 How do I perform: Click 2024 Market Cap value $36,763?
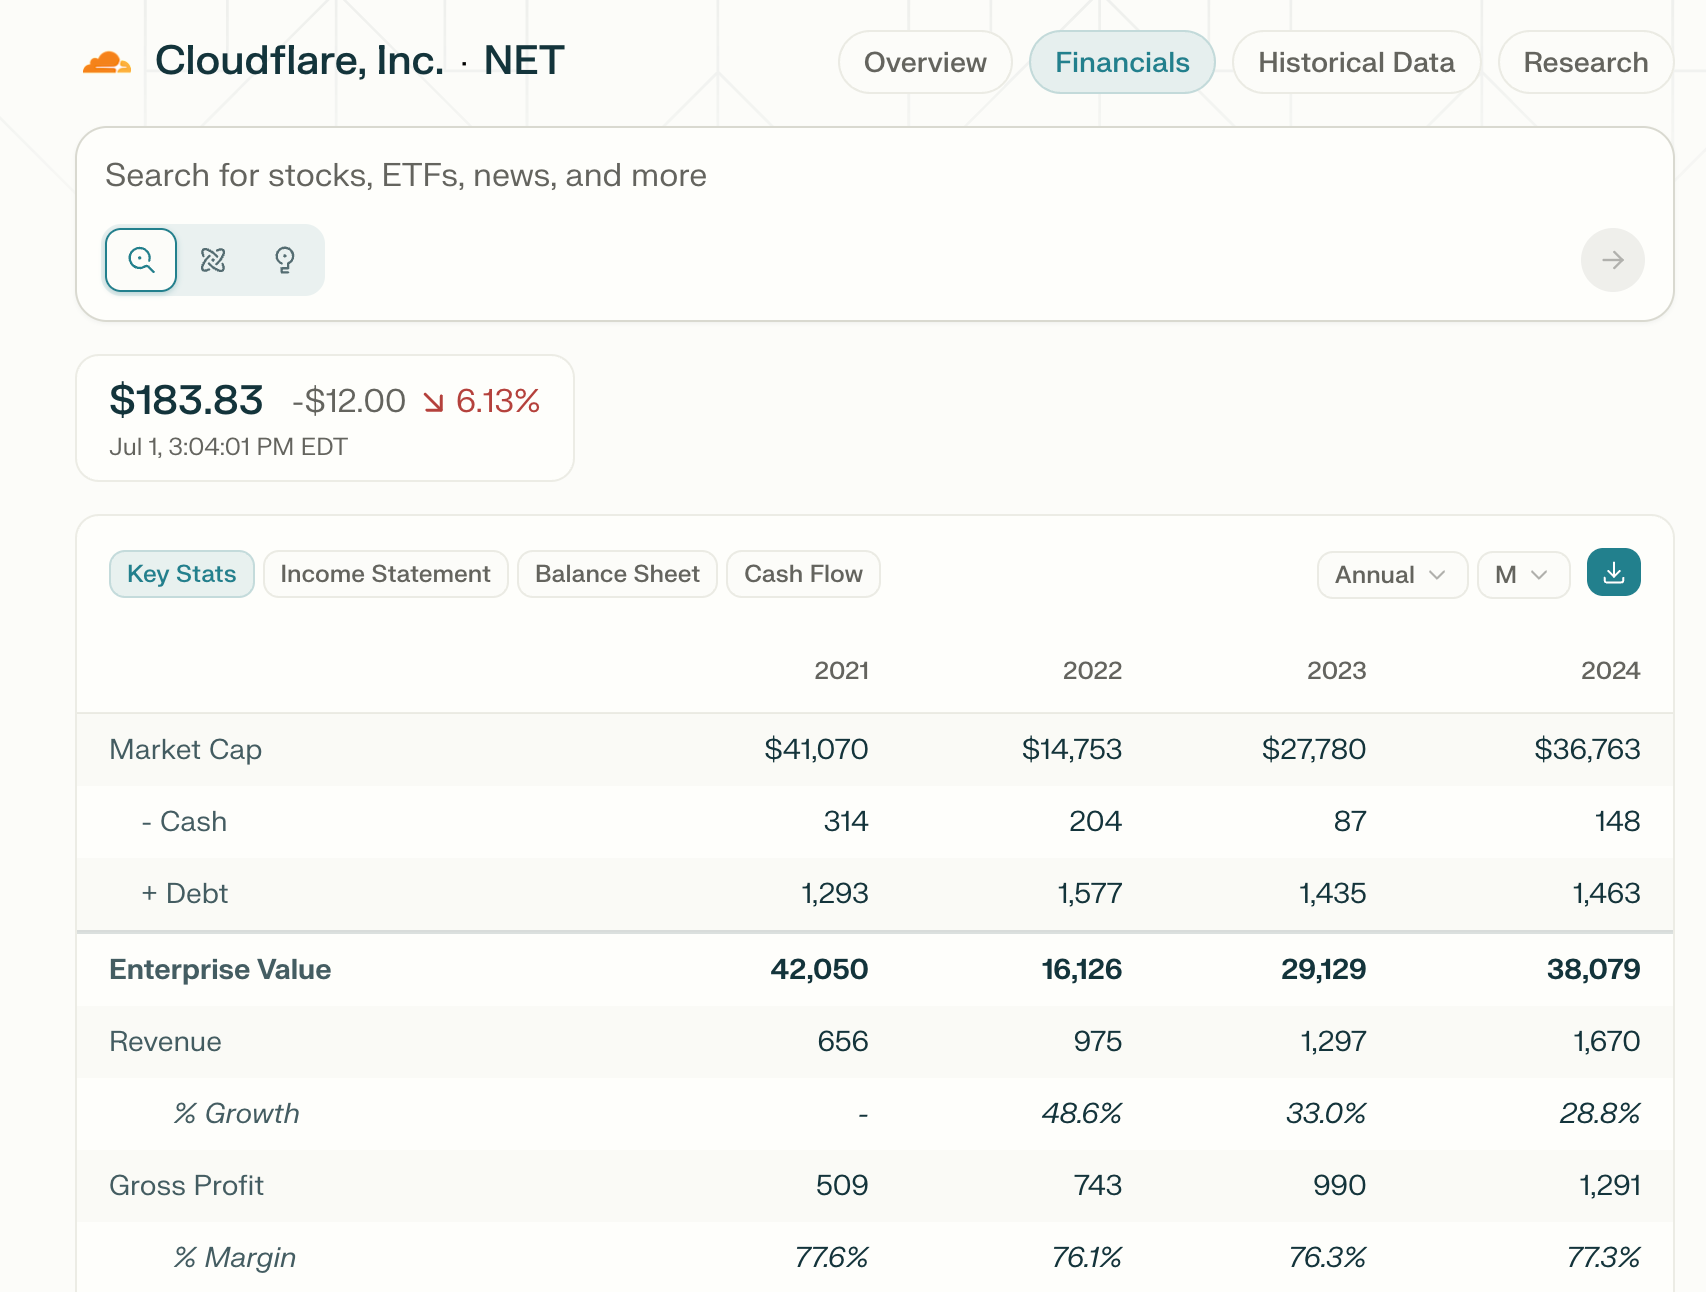[1587, 749]
